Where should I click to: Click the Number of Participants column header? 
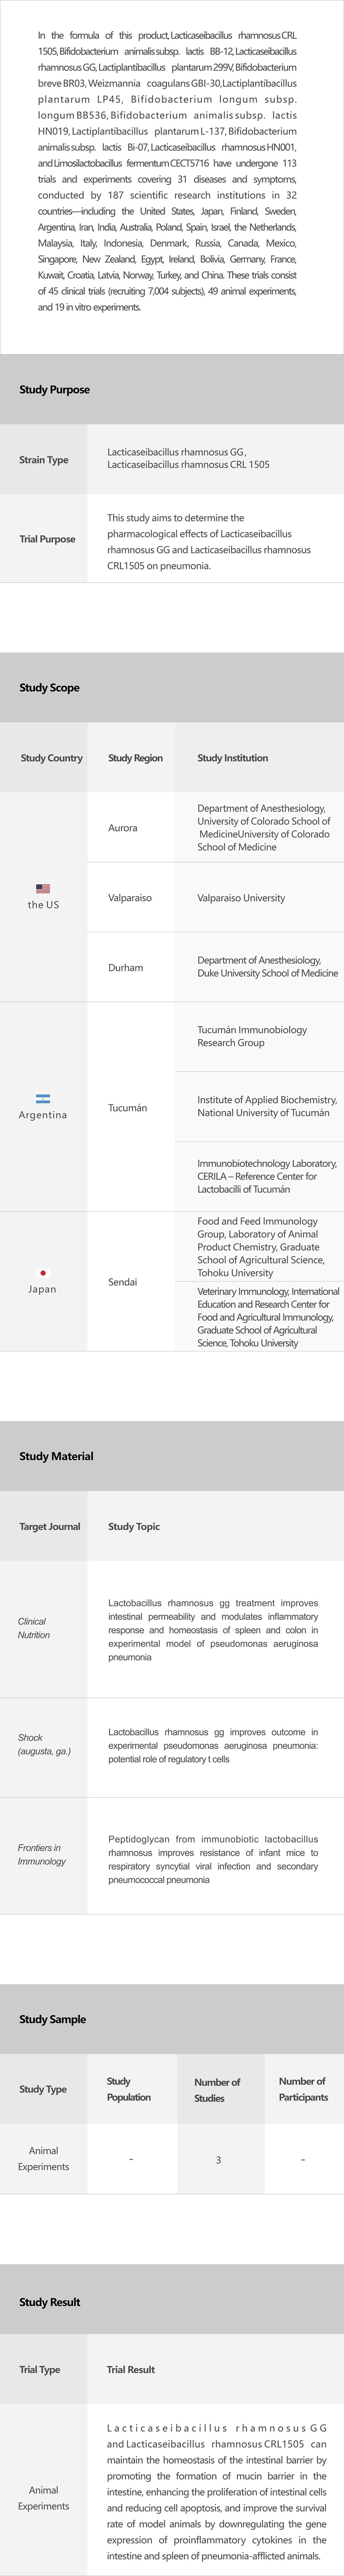[x=303, y=2089]
